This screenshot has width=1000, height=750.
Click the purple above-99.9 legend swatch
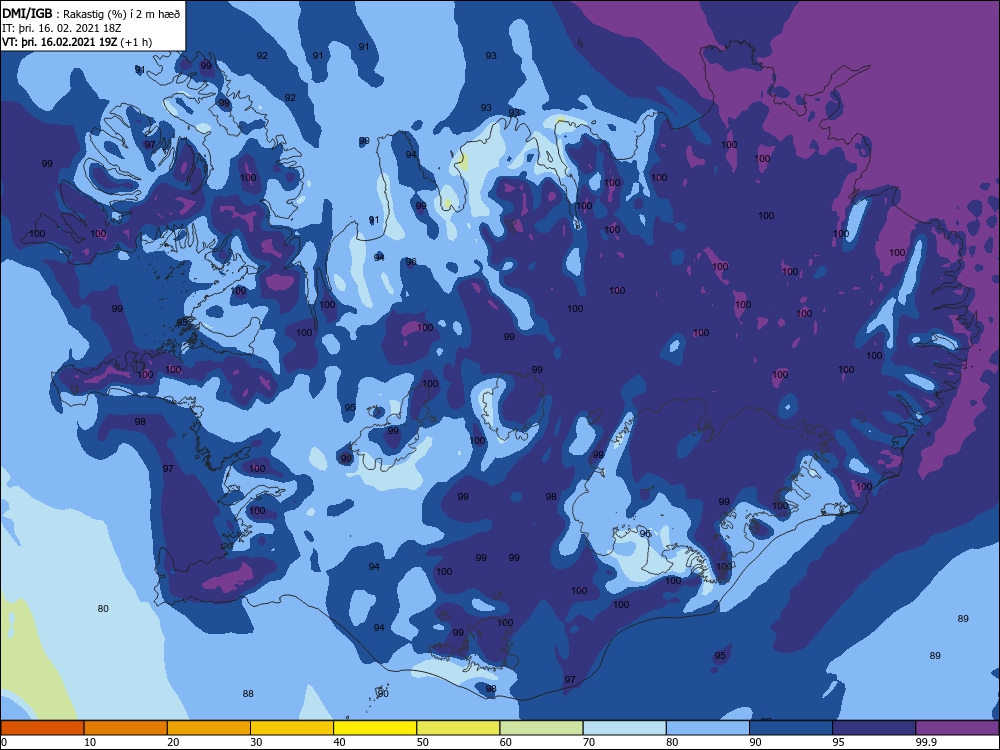[x=957, y=728]
